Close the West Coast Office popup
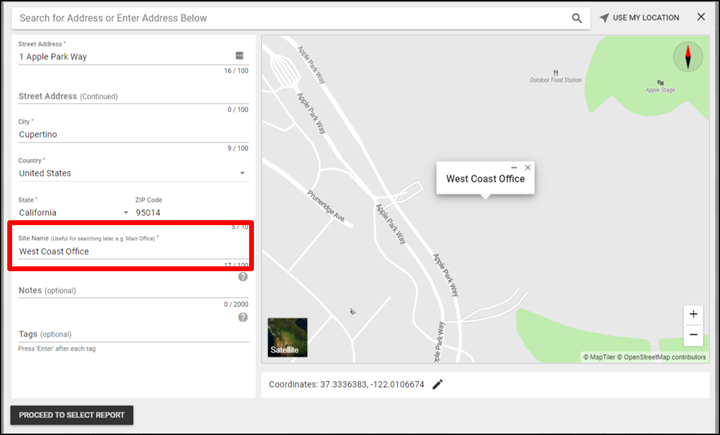 pos(528,167)
